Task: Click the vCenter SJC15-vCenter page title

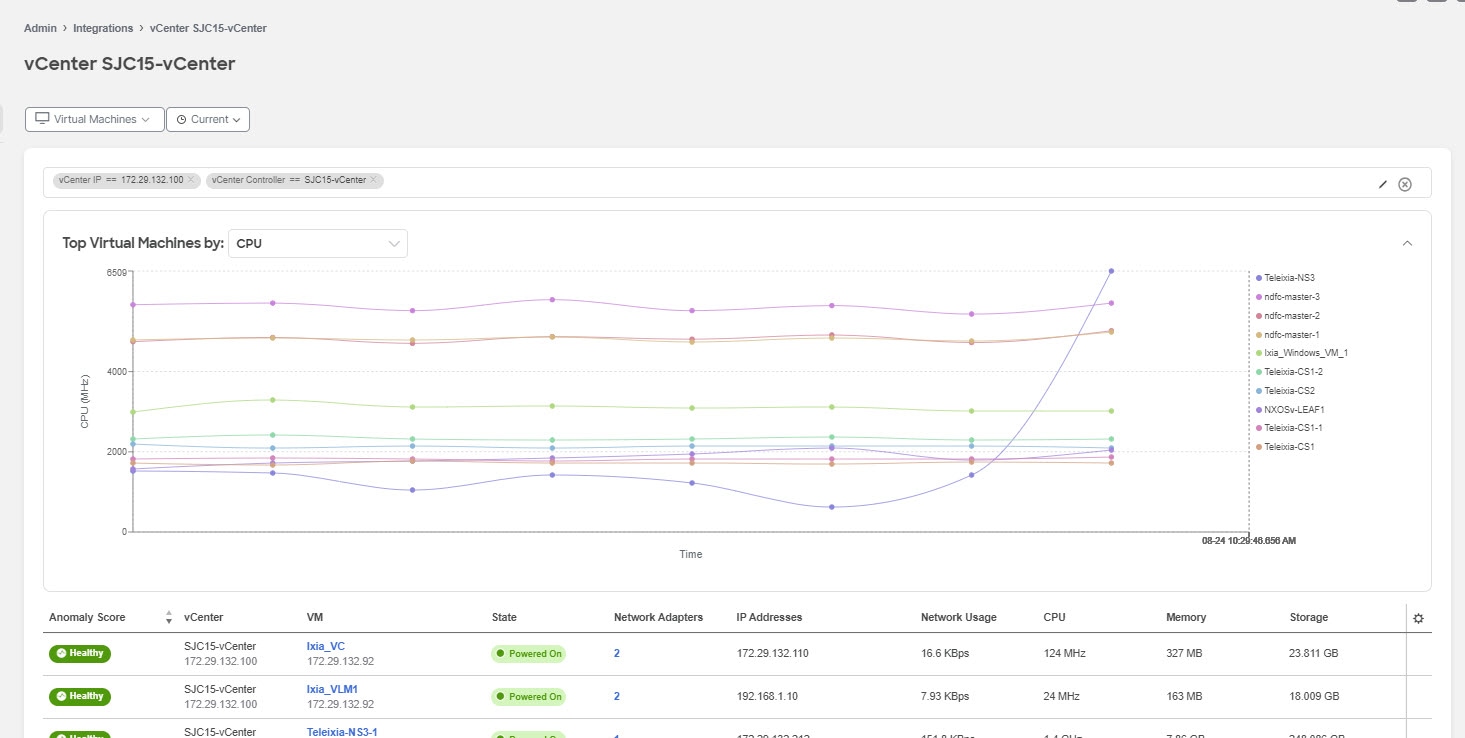Action: click(x=130, y=64)
